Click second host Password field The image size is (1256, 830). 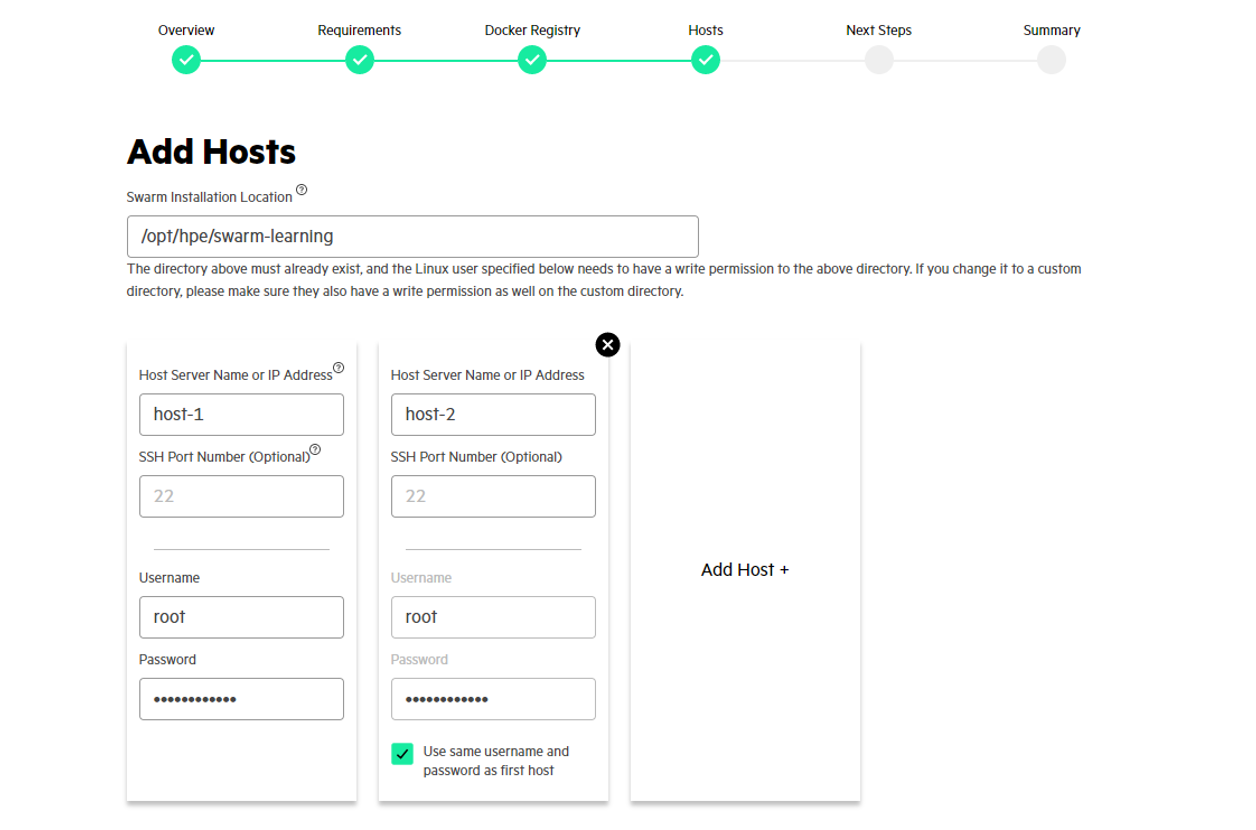[493, 699]
